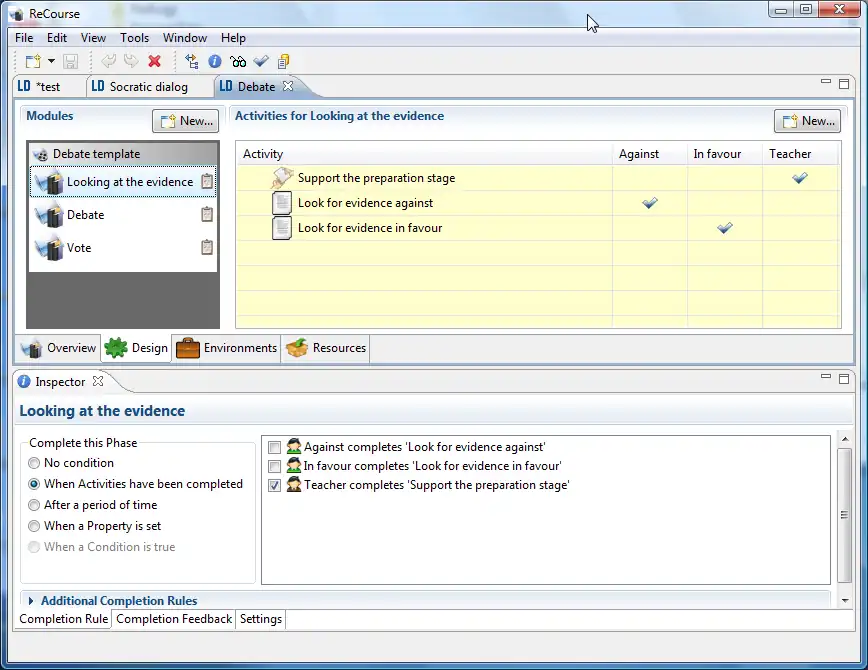Click the blue checkmark toolbar icon

tap(261, 62)
